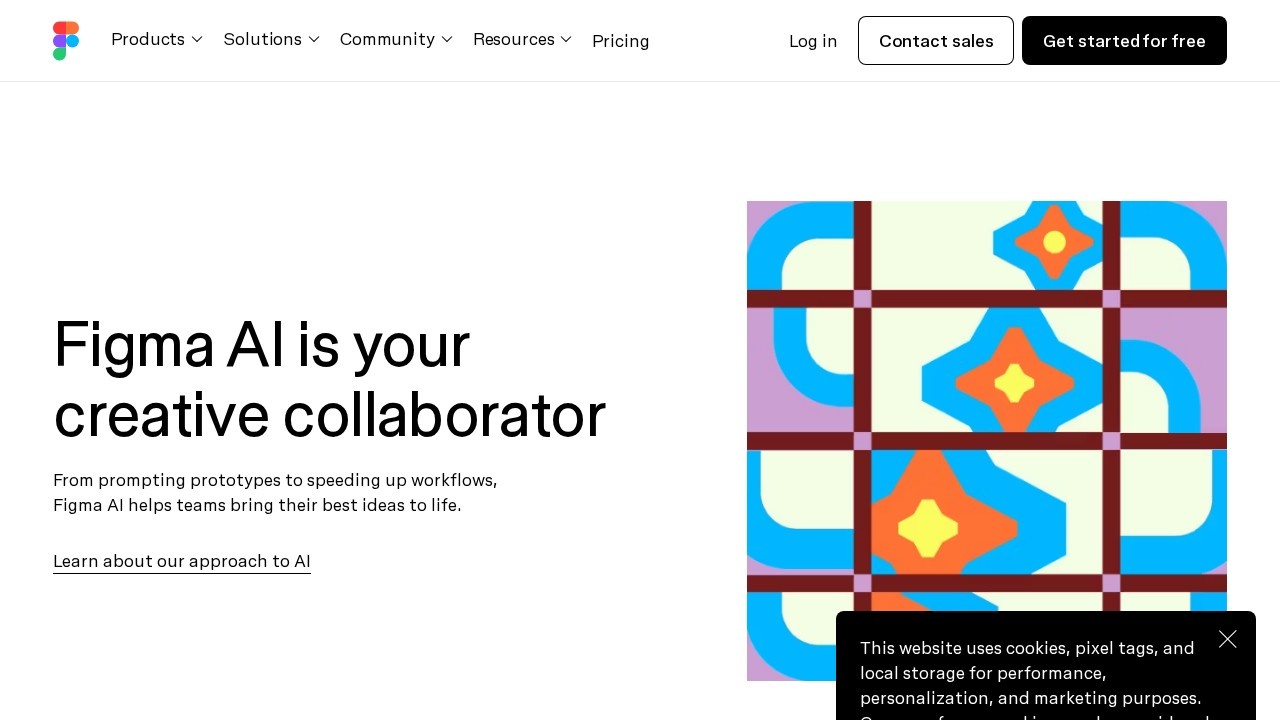Image resolution: width=1280 pixels, height=720 pixels.
Task: Click the yellow circle in top orange star
Action: [x=1054, y=242]
